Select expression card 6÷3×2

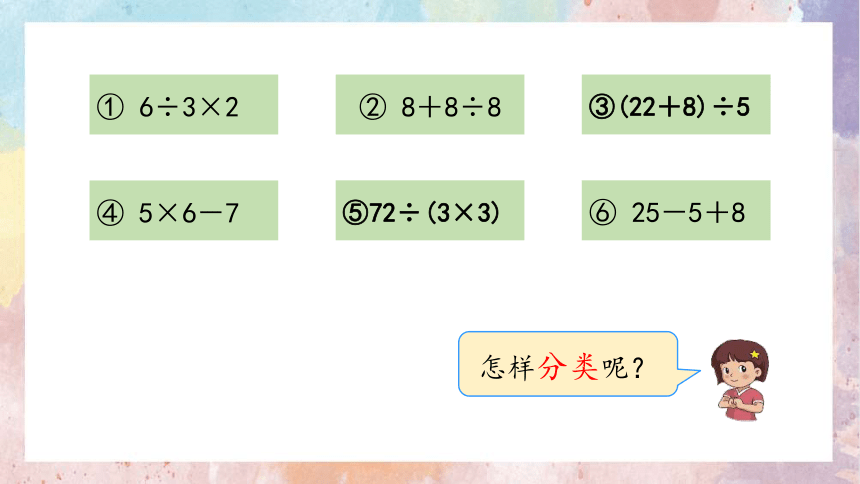pos(184,104)
